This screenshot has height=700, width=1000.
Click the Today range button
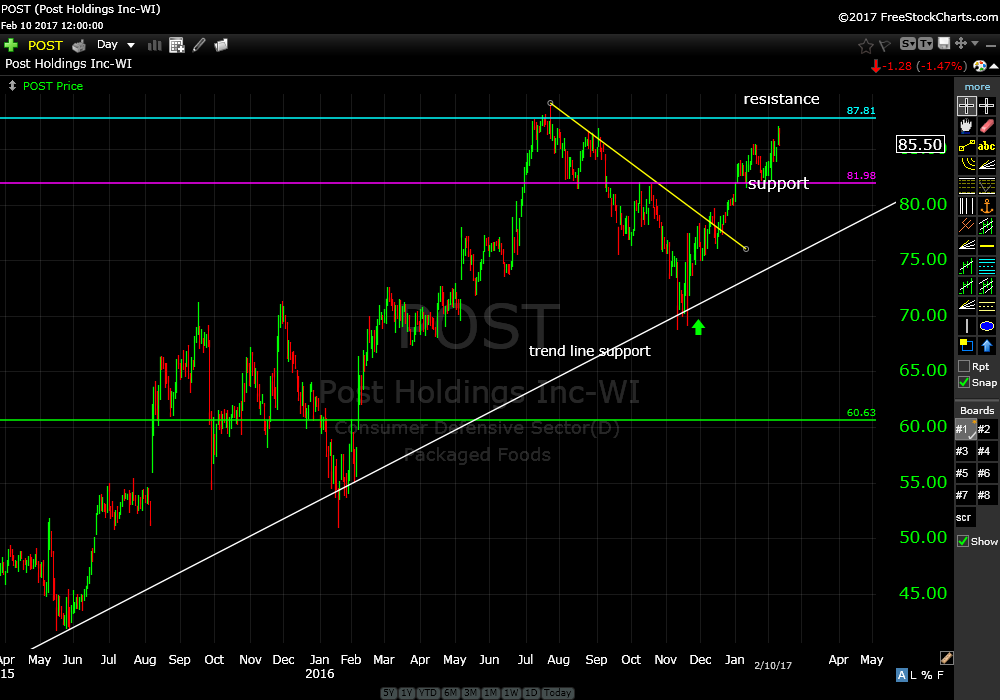[x=559, y=693]
